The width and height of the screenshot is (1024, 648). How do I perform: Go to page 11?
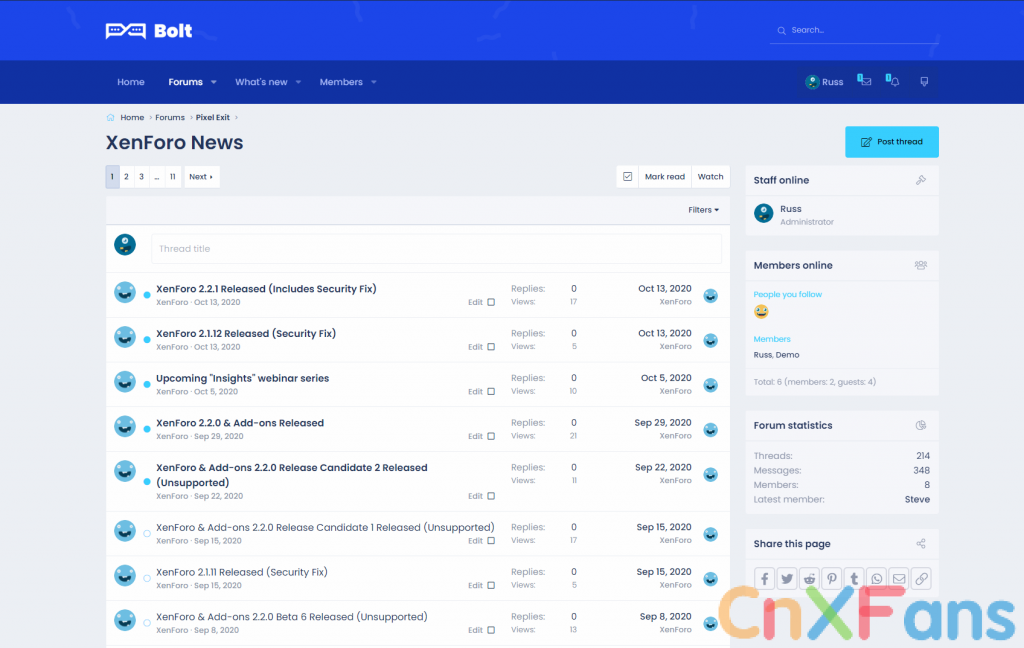pos(172,177)
